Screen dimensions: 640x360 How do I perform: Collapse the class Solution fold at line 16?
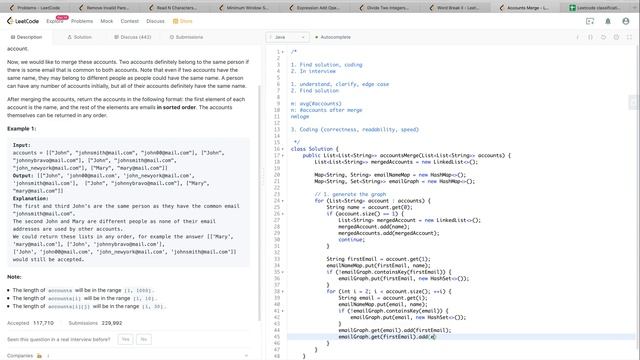(282, 149)
